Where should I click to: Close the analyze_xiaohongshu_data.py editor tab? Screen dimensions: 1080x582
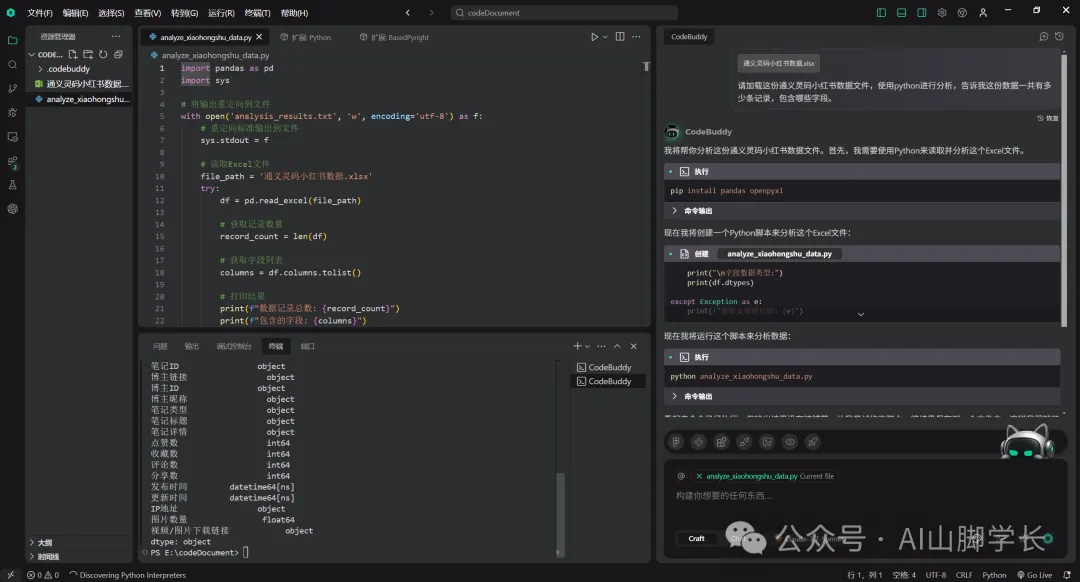pos(259,37)
